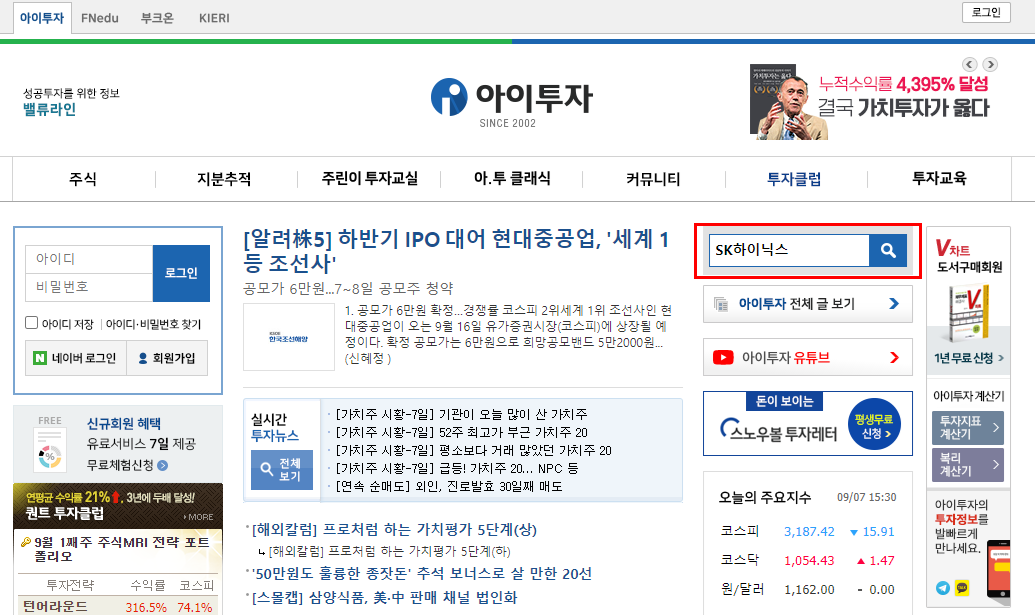Click 1년 무료 신청 link
The height and width of the screenshot is (615, 1035).
pyautogui.click(x=968, y=358)
